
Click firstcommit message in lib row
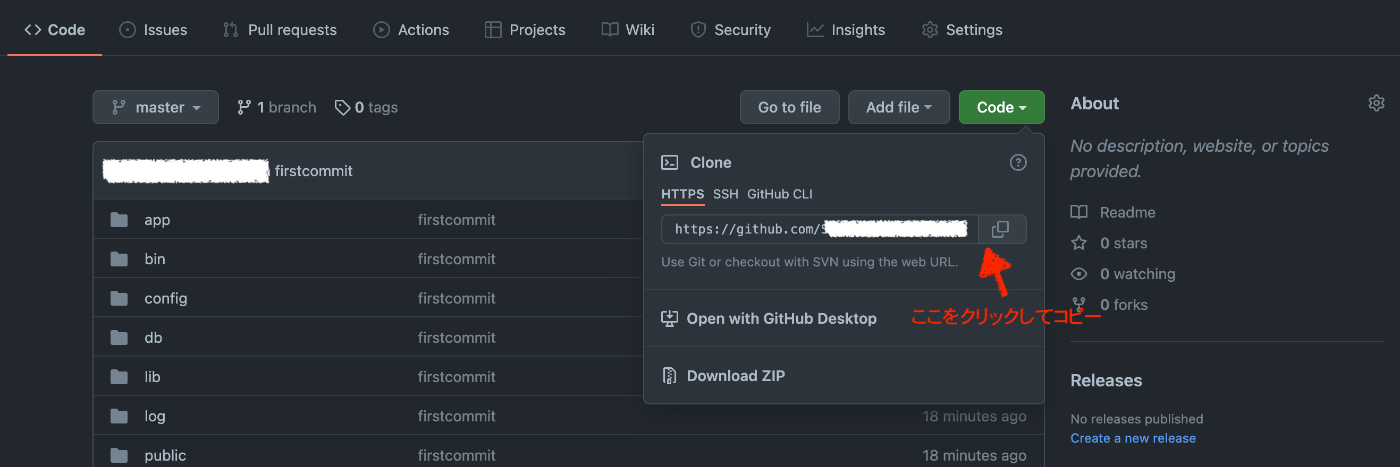457,377
